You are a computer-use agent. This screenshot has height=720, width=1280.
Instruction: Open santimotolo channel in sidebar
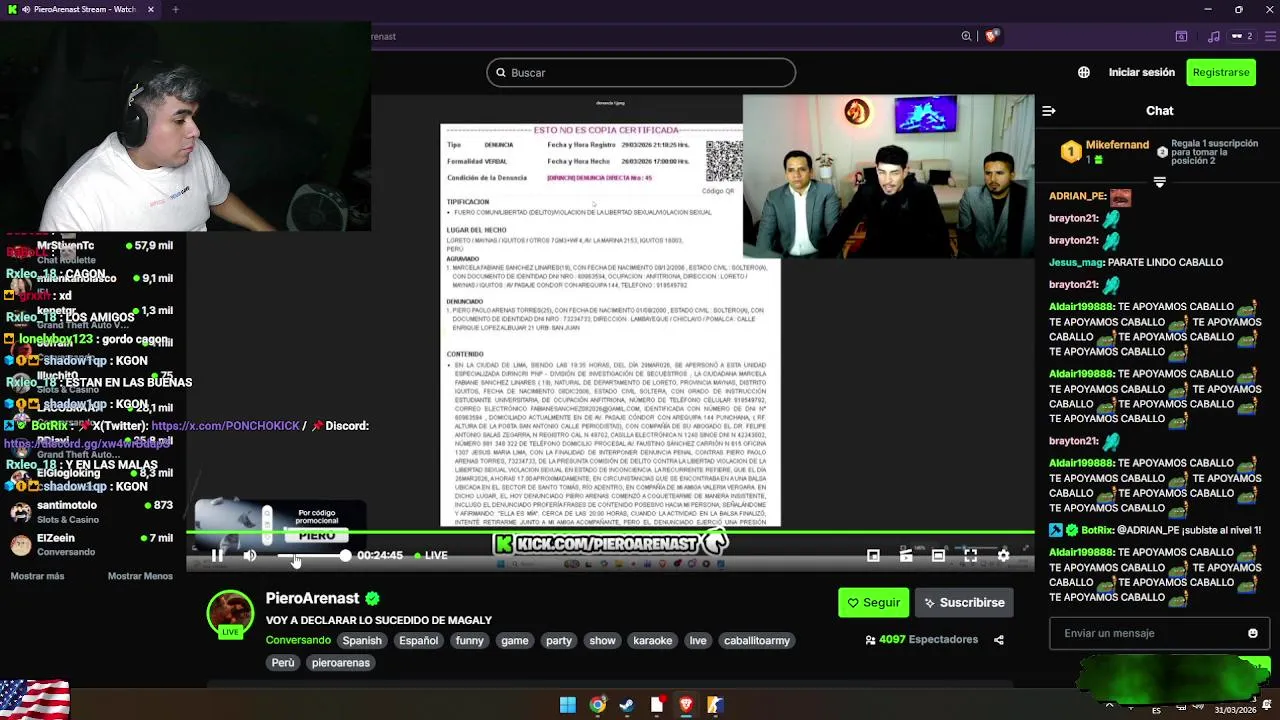tap(92, 512)
